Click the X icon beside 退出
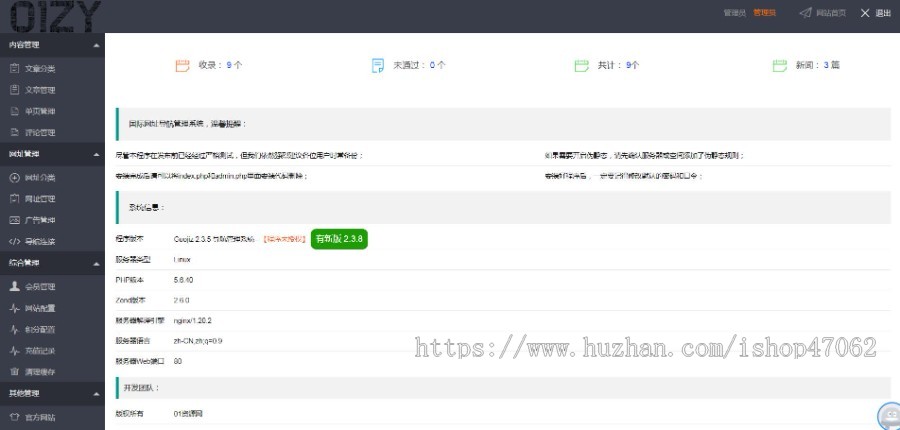 [x=865, y=13]
